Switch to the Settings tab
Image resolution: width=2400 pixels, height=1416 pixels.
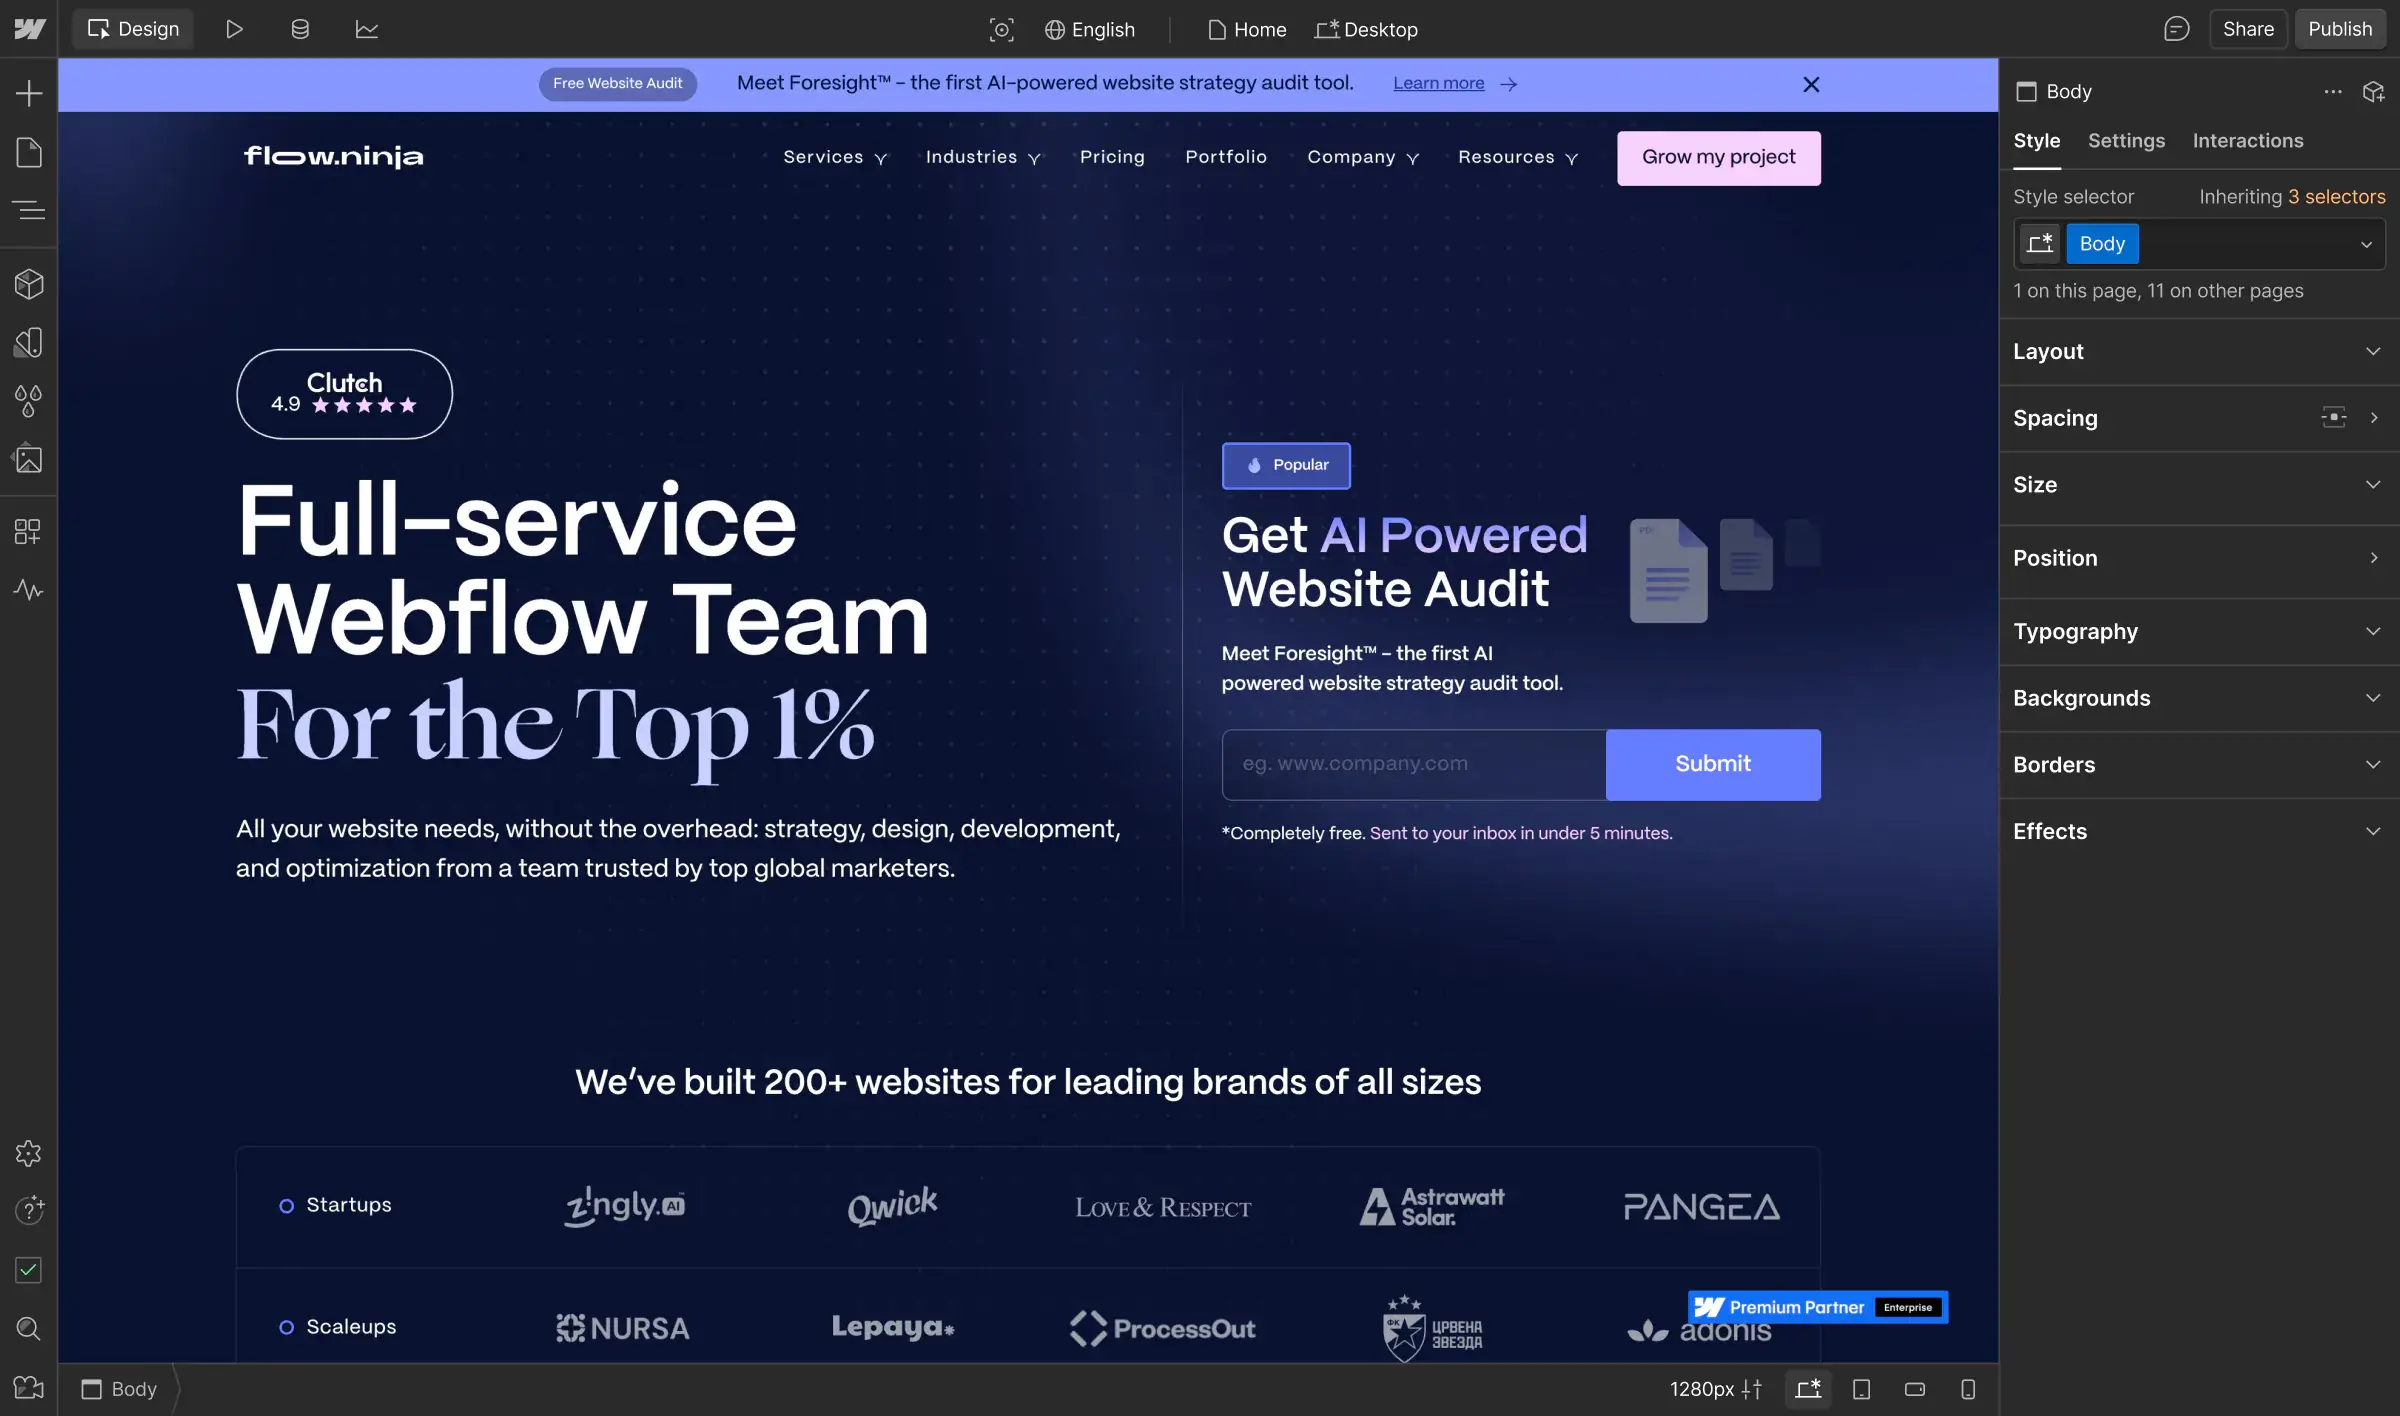coord(2126,141)
